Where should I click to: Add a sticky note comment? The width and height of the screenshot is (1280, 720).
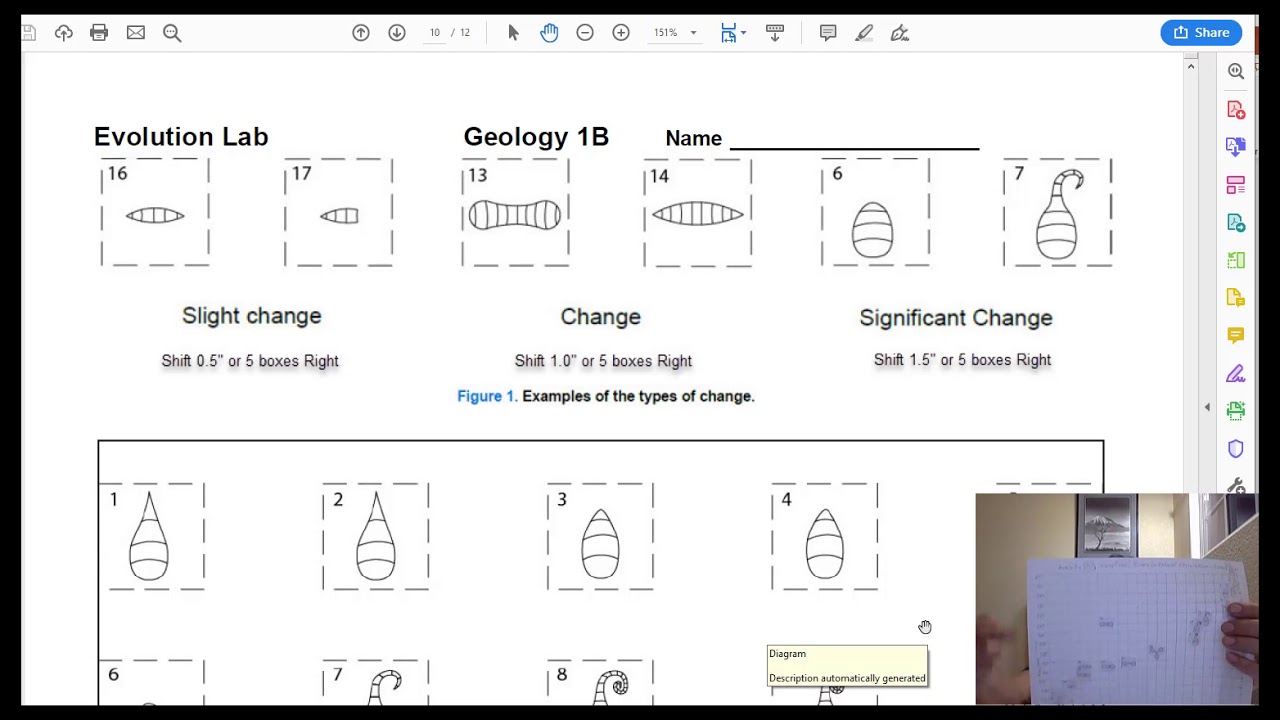[828, 33]
